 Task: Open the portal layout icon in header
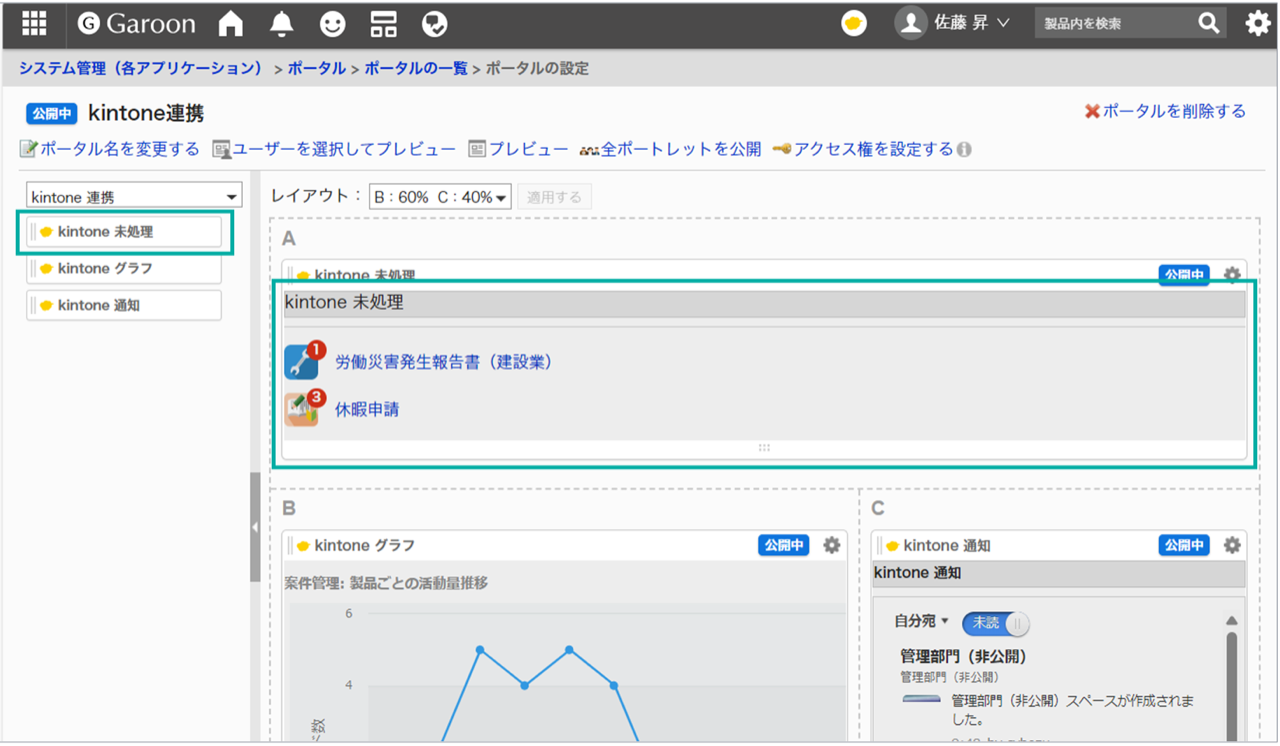pyautogui.click(x=383, y=23)
